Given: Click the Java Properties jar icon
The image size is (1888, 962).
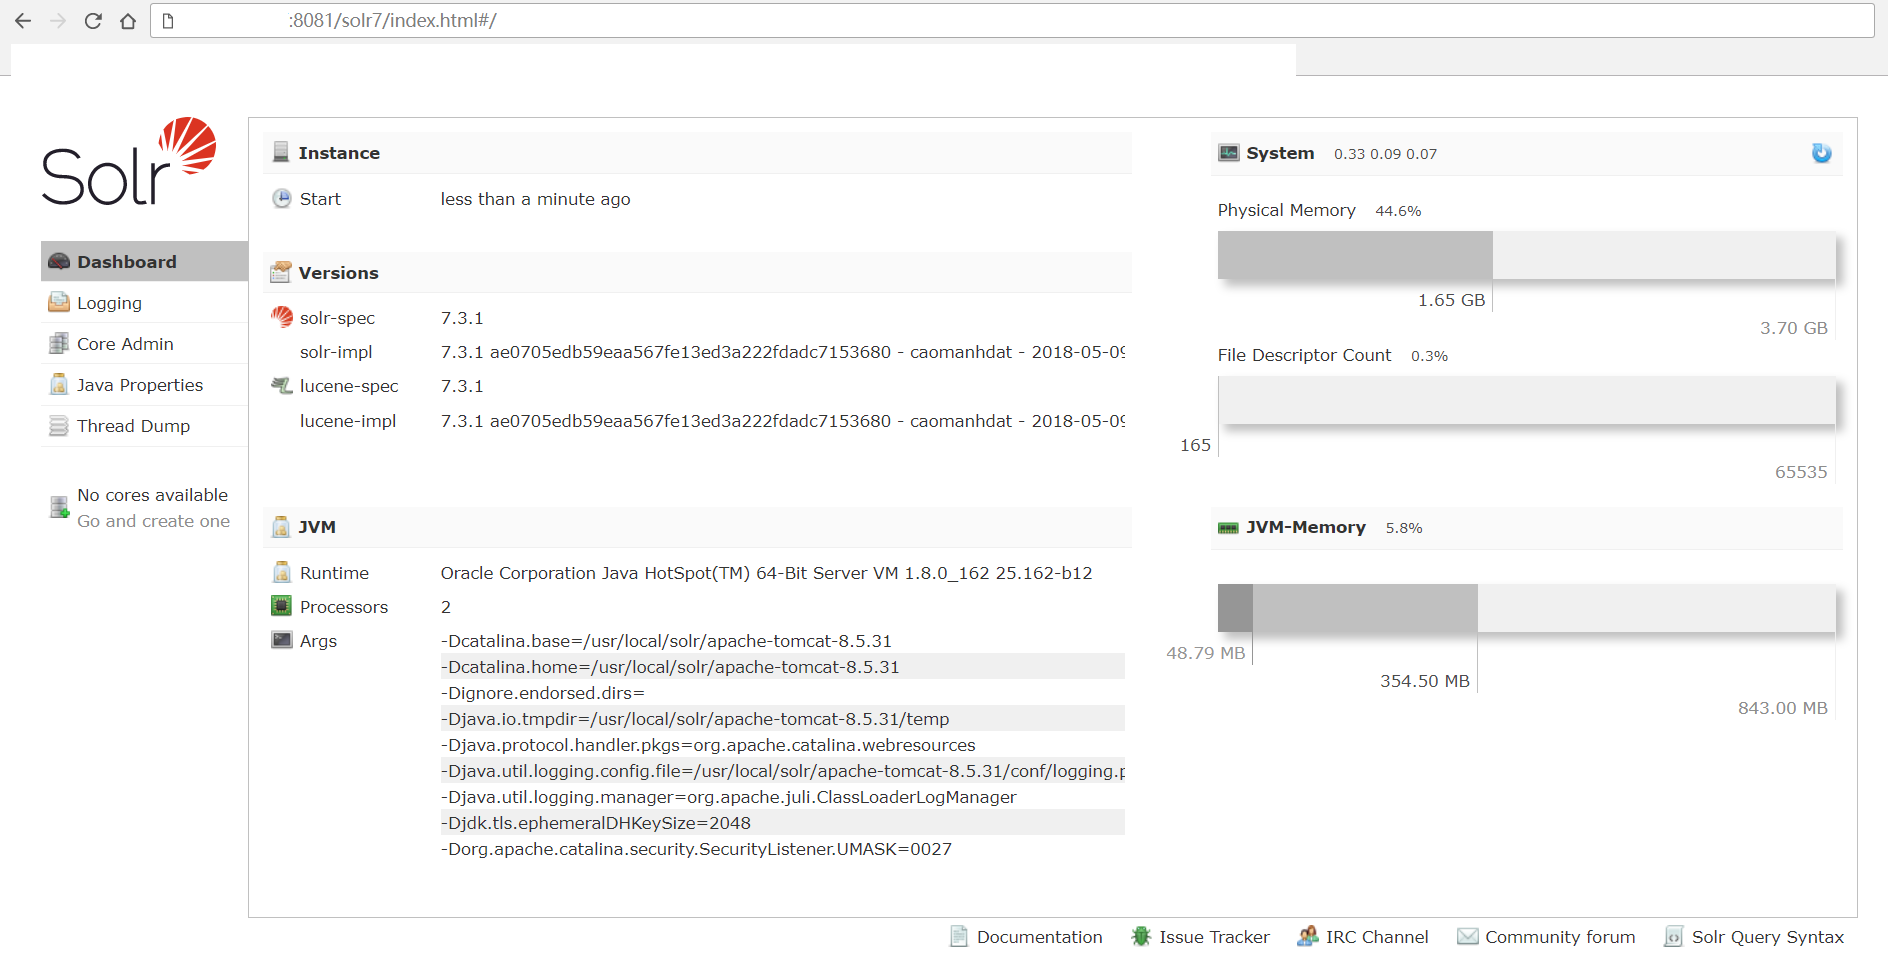Looking at the screenshot, I should [x=59, y=384].
